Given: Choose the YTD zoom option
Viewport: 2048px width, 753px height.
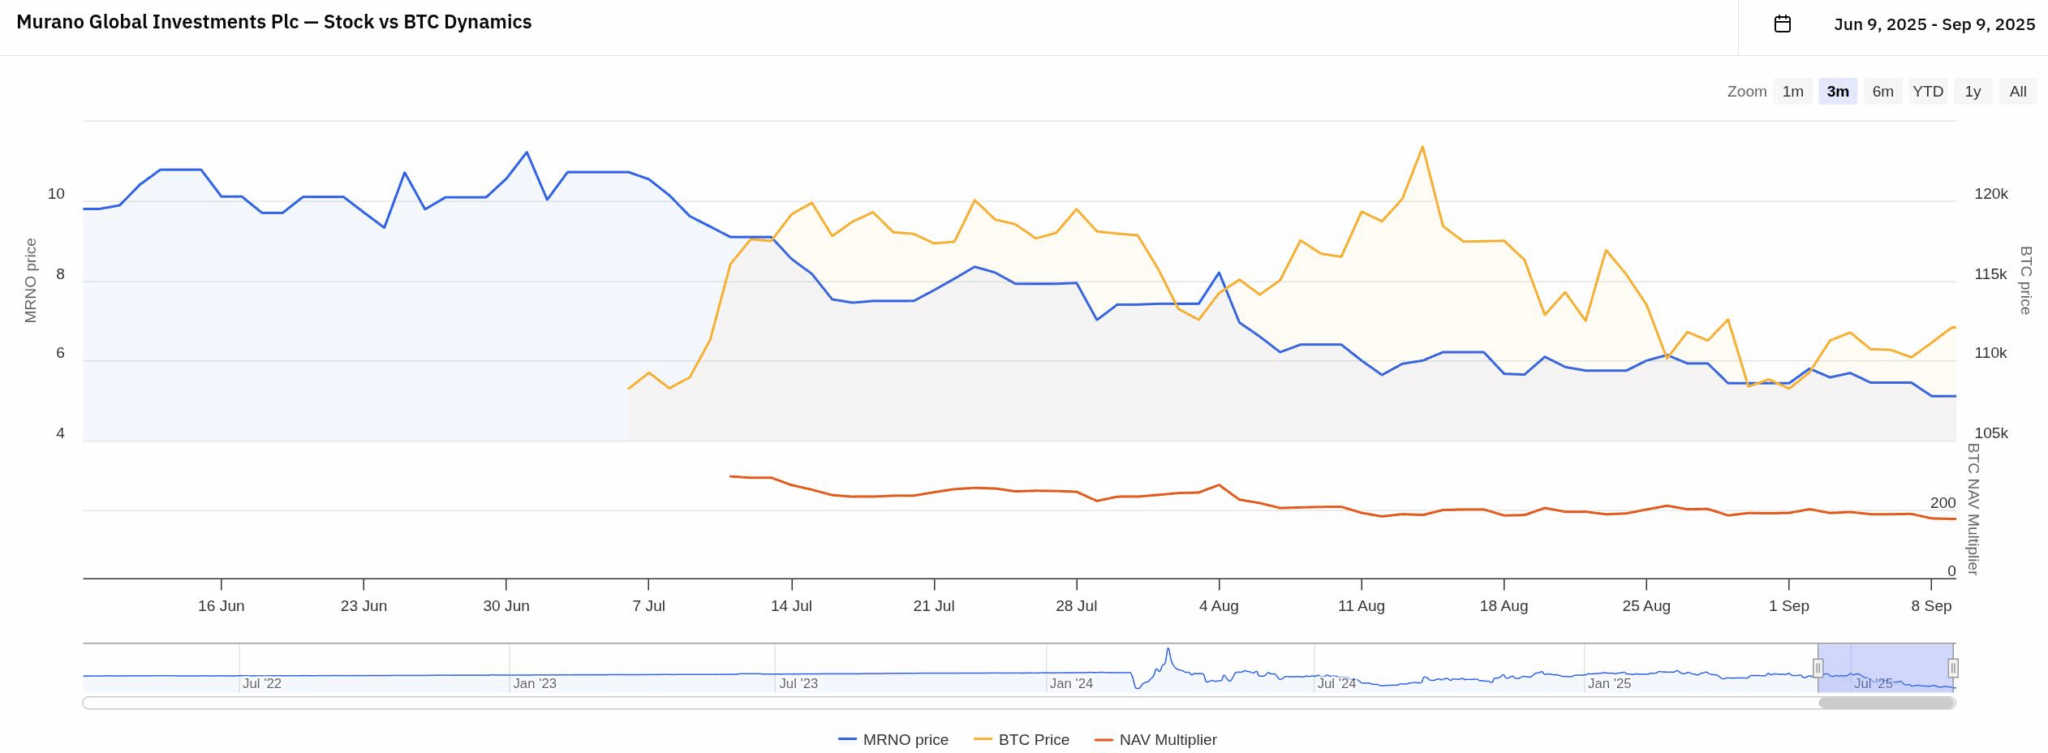Looking at the screenshot, I should (x=1928, y=91).
